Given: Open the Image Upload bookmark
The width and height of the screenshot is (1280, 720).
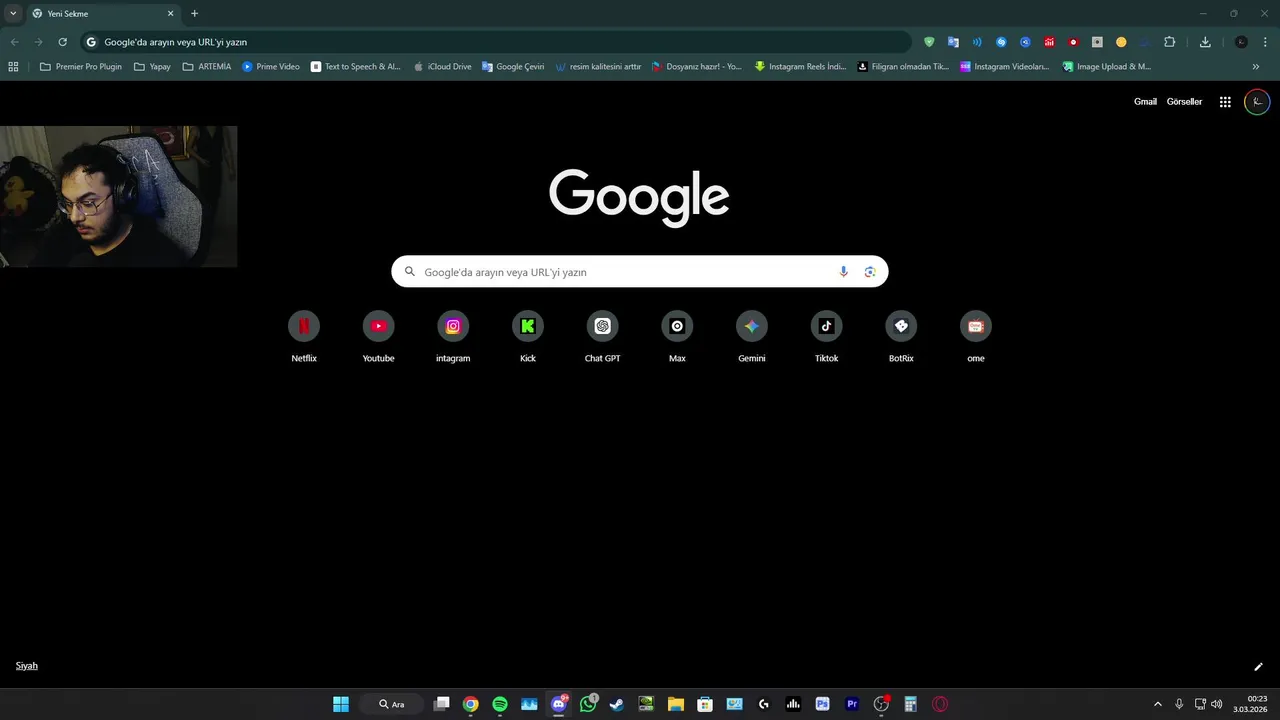Looking at the screenshot, I should (x=1107, y=67).
